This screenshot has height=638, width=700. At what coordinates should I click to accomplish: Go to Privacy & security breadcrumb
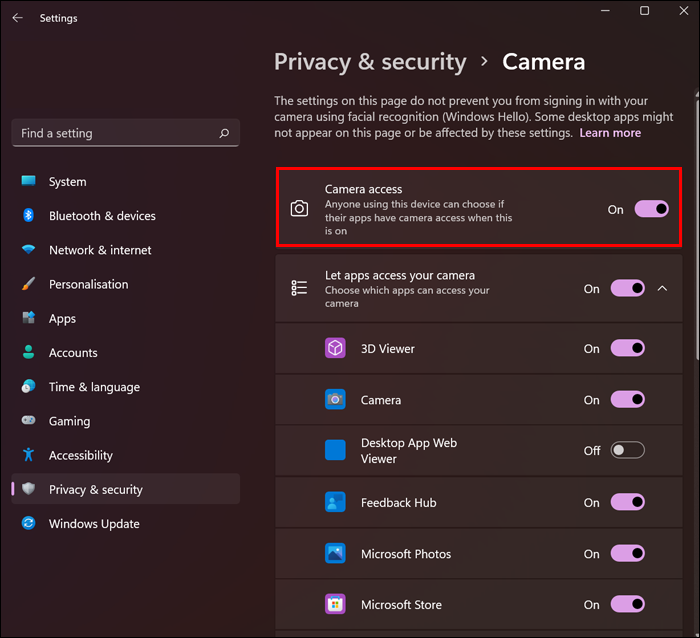[x=370, y=62]
